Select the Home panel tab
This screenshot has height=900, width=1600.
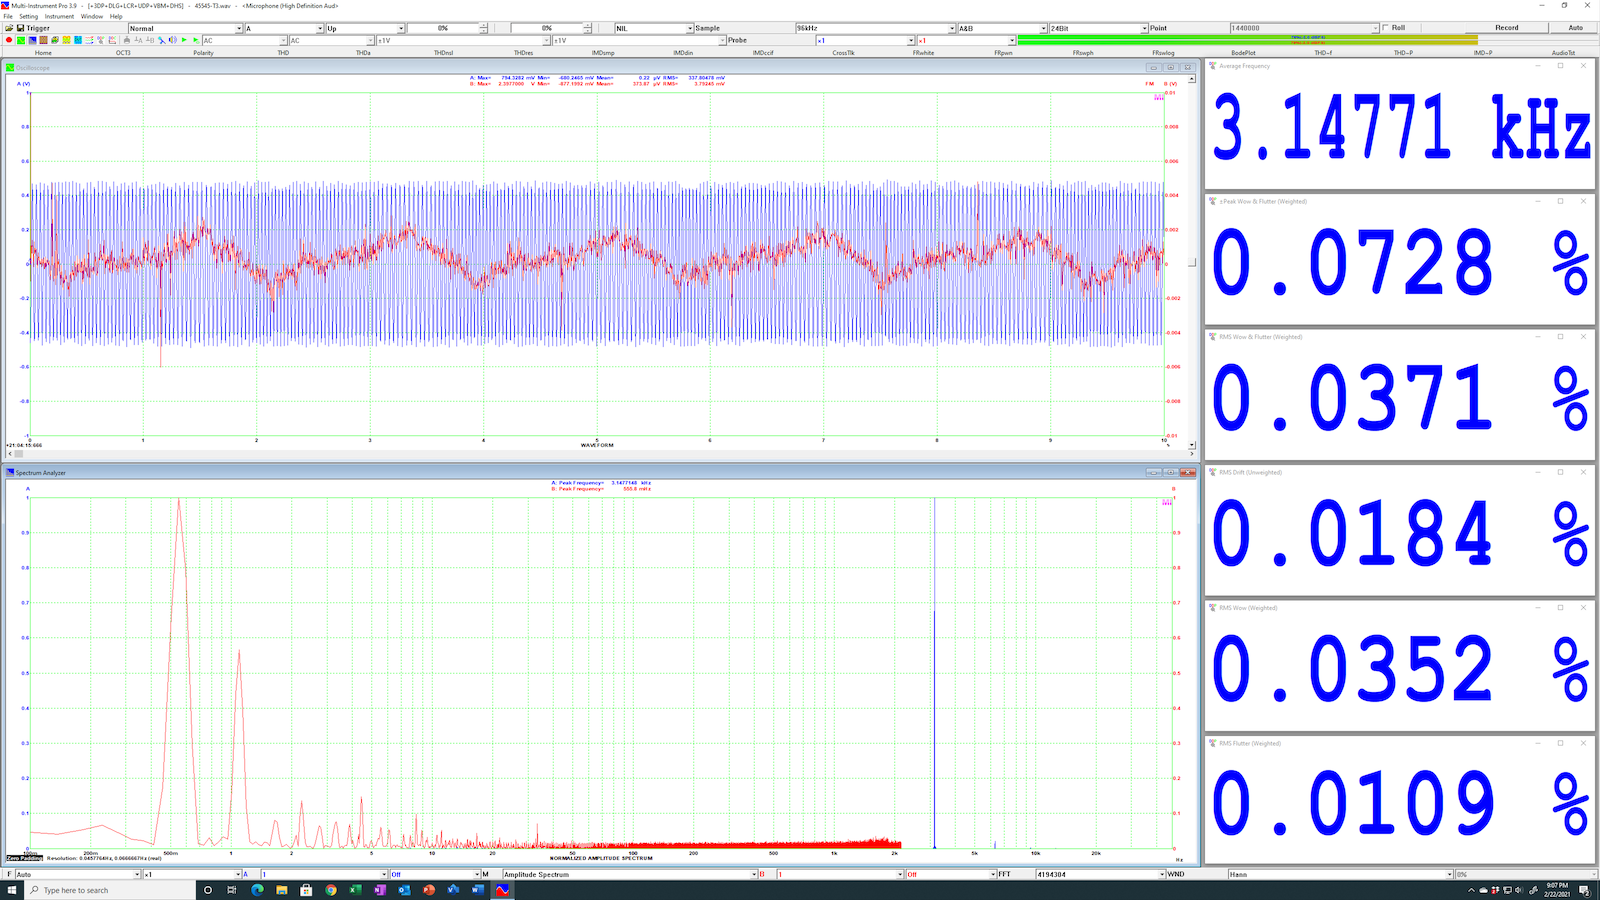point(43,52)
